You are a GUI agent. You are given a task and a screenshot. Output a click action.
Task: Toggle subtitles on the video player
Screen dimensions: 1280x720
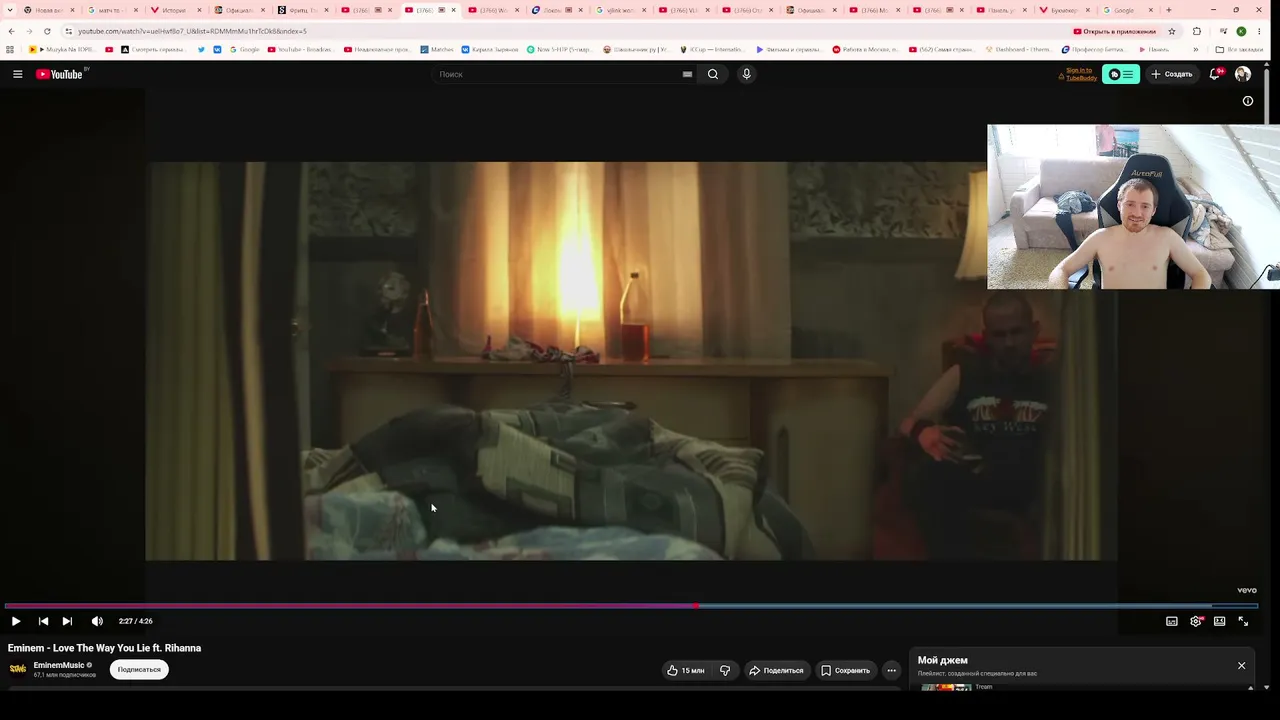point(1172,621)
